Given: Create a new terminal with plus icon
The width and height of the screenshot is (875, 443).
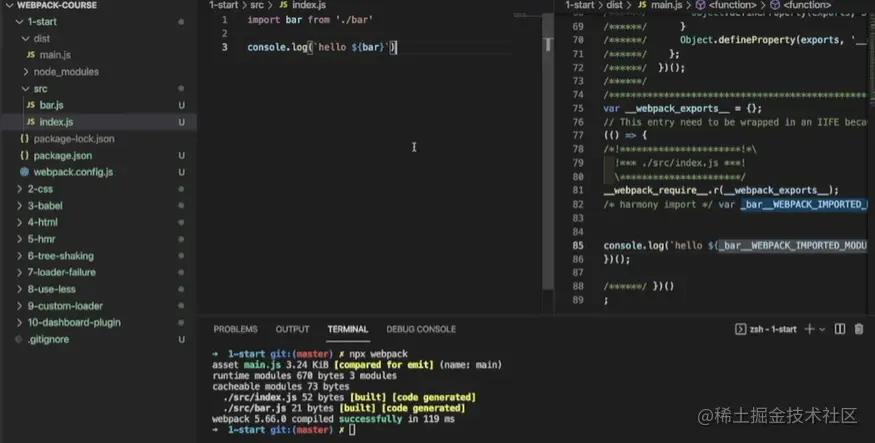Looking at the screenshot, I should 809,329.
